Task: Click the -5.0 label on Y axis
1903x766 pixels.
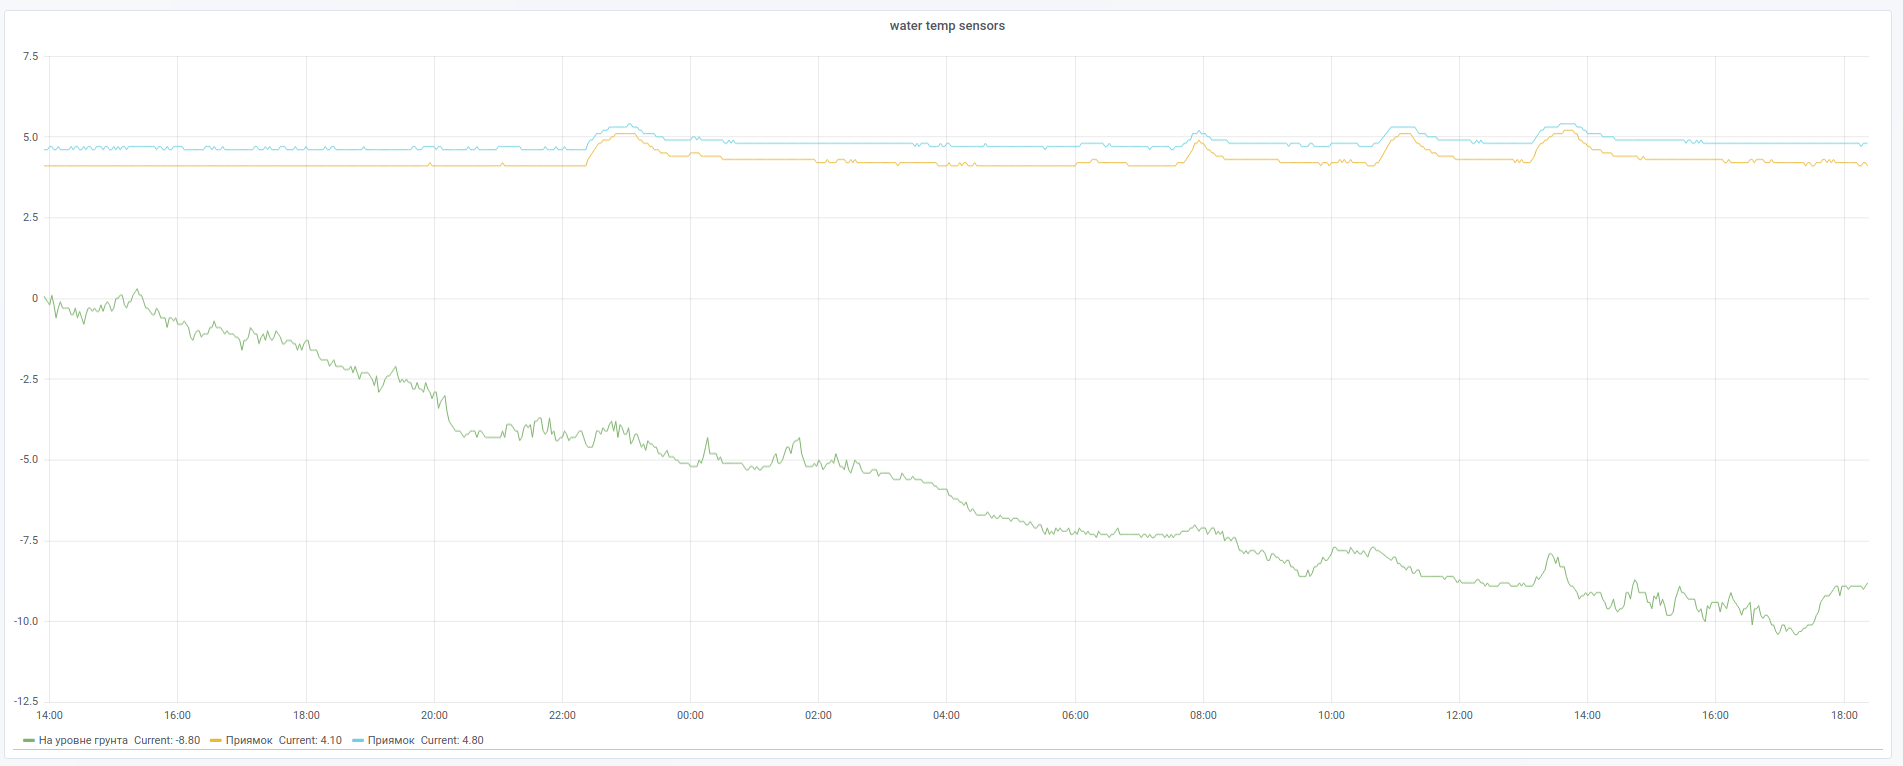Action: [28, 460]
